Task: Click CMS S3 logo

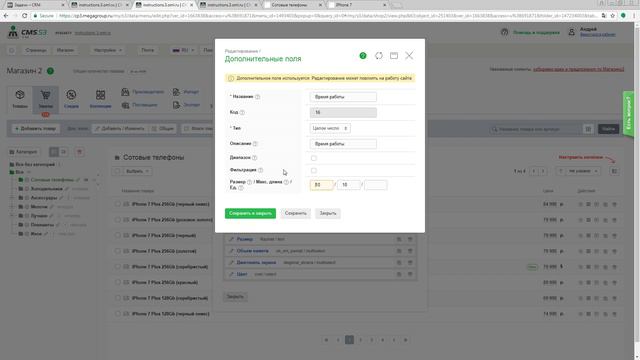Action: coord(28,32)
